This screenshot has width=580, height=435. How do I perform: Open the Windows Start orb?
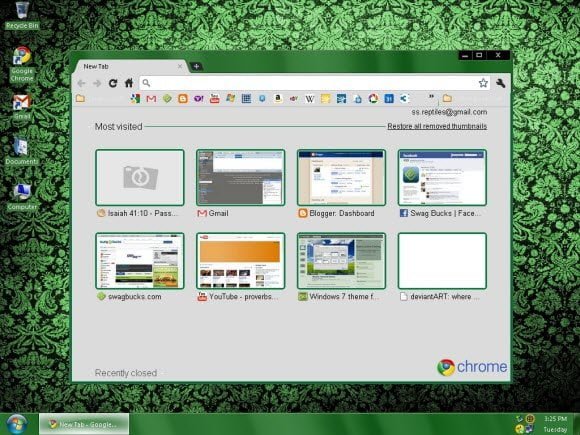(16, 424)
